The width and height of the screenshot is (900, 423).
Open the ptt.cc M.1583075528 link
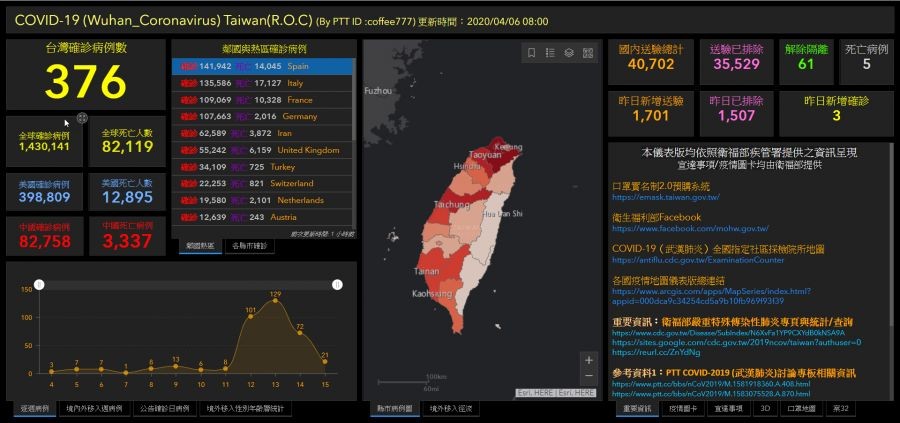(711, 394)
